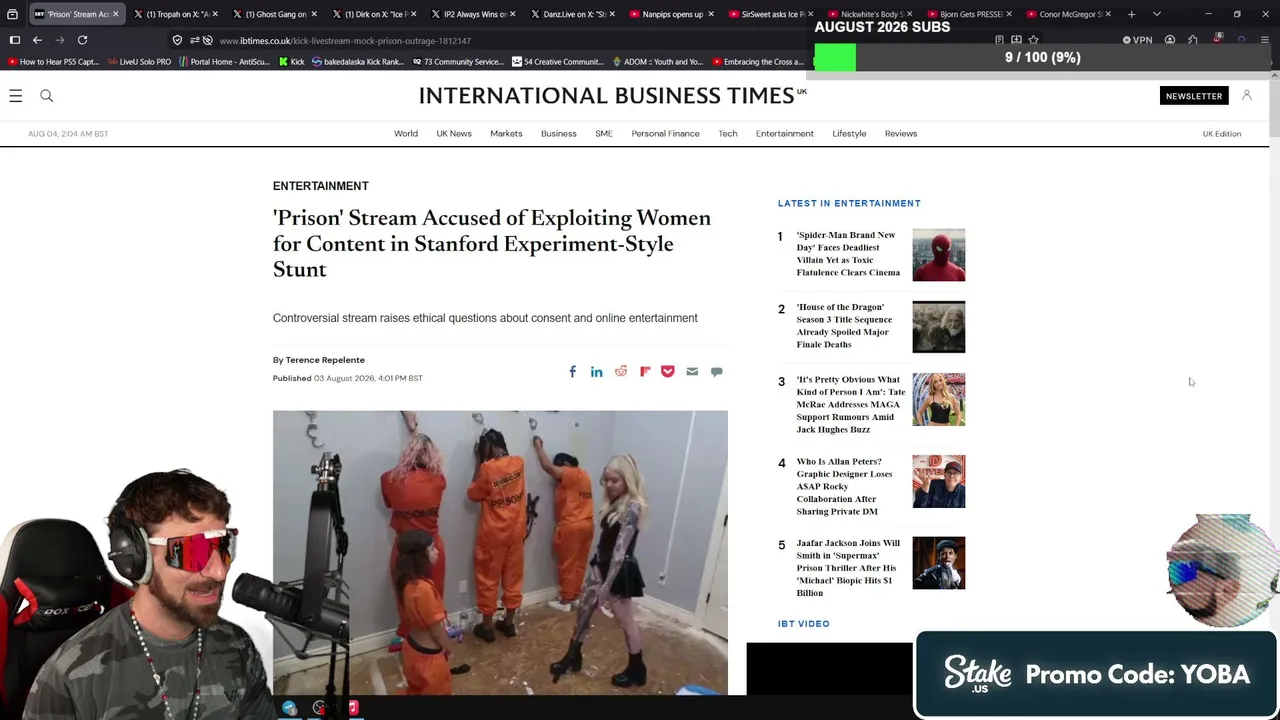The width and height of the screenshot is (1280, 720).
Task: Open the Entertainment navigation section
Action: [785, 134]
